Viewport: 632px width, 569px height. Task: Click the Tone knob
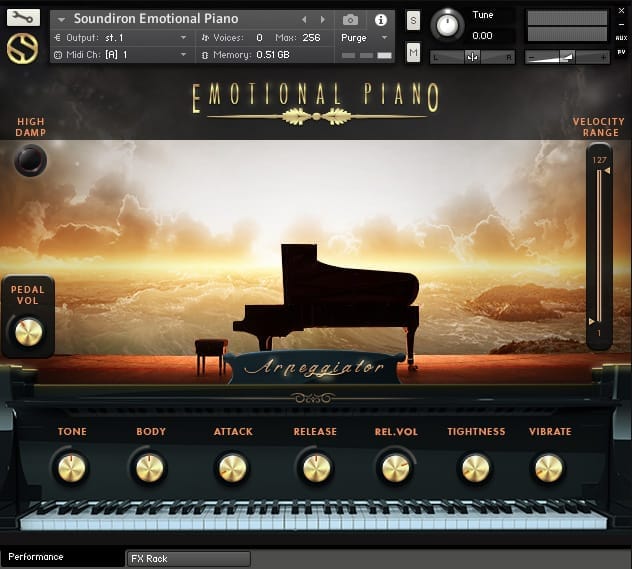[72, 467]
